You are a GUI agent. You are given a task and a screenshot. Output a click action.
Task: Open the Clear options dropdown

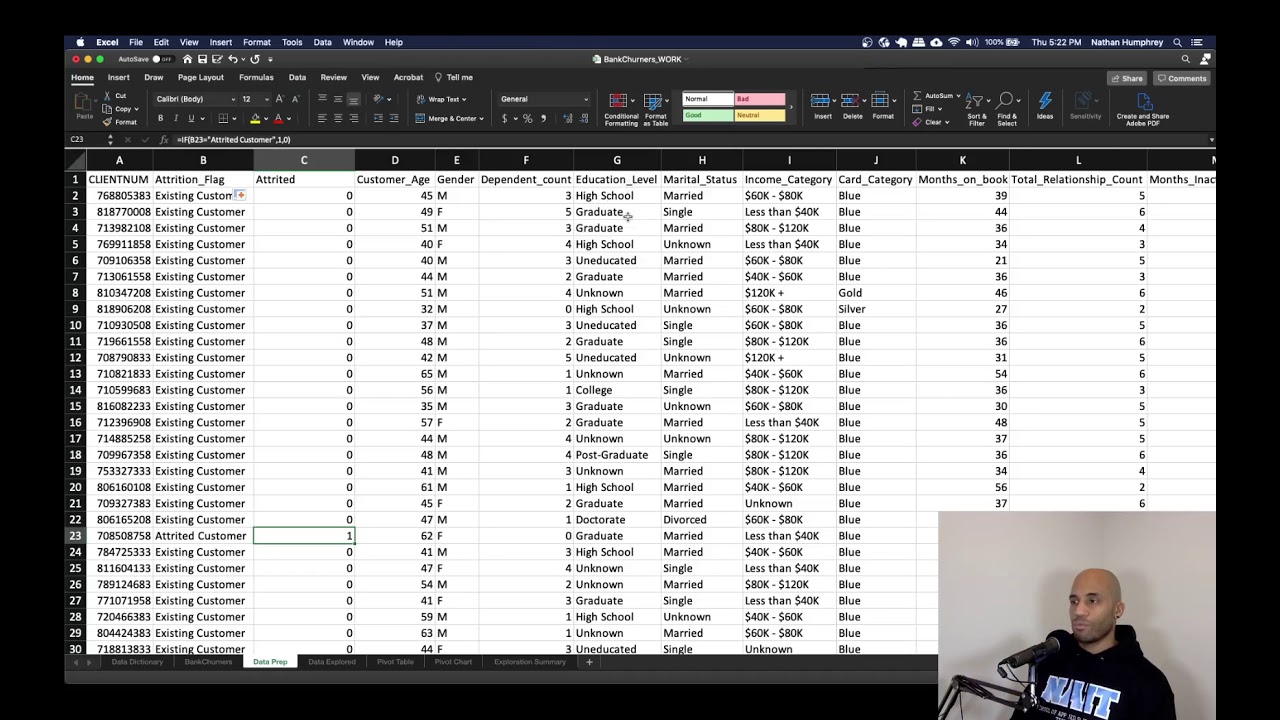[x=946, y=122]
